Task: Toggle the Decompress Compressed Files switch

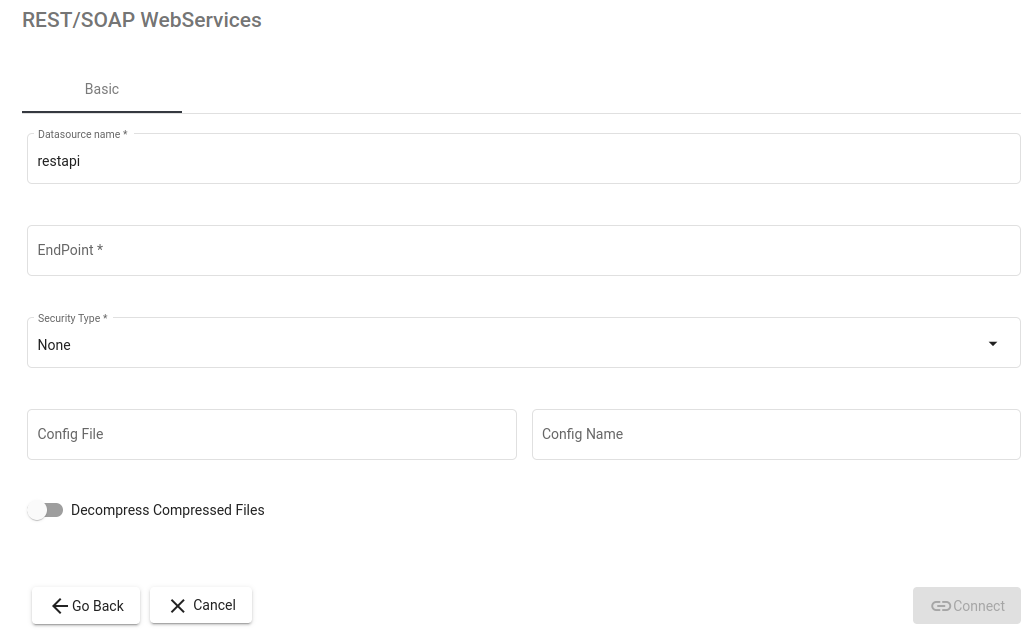Action: [x=45, y=510]
